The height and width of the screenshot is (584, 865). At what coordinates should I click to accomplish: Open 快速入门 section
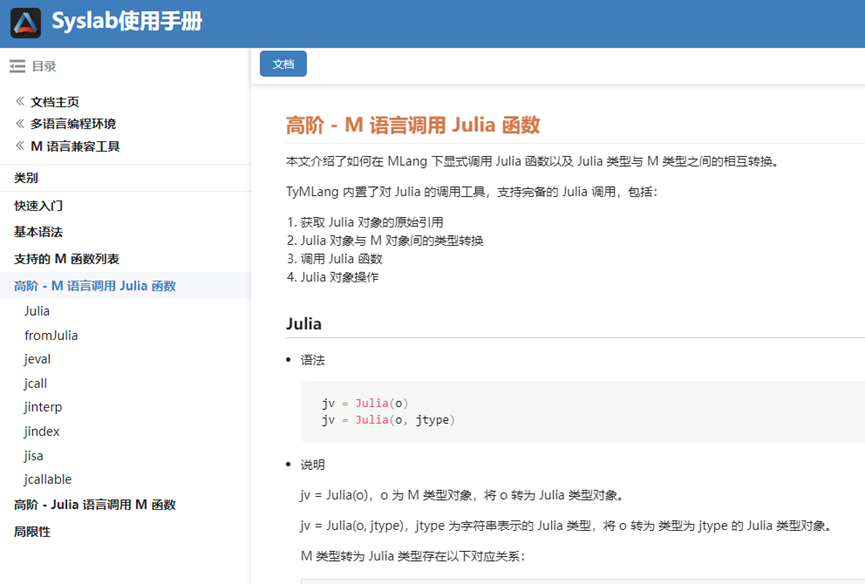[39, 206]
